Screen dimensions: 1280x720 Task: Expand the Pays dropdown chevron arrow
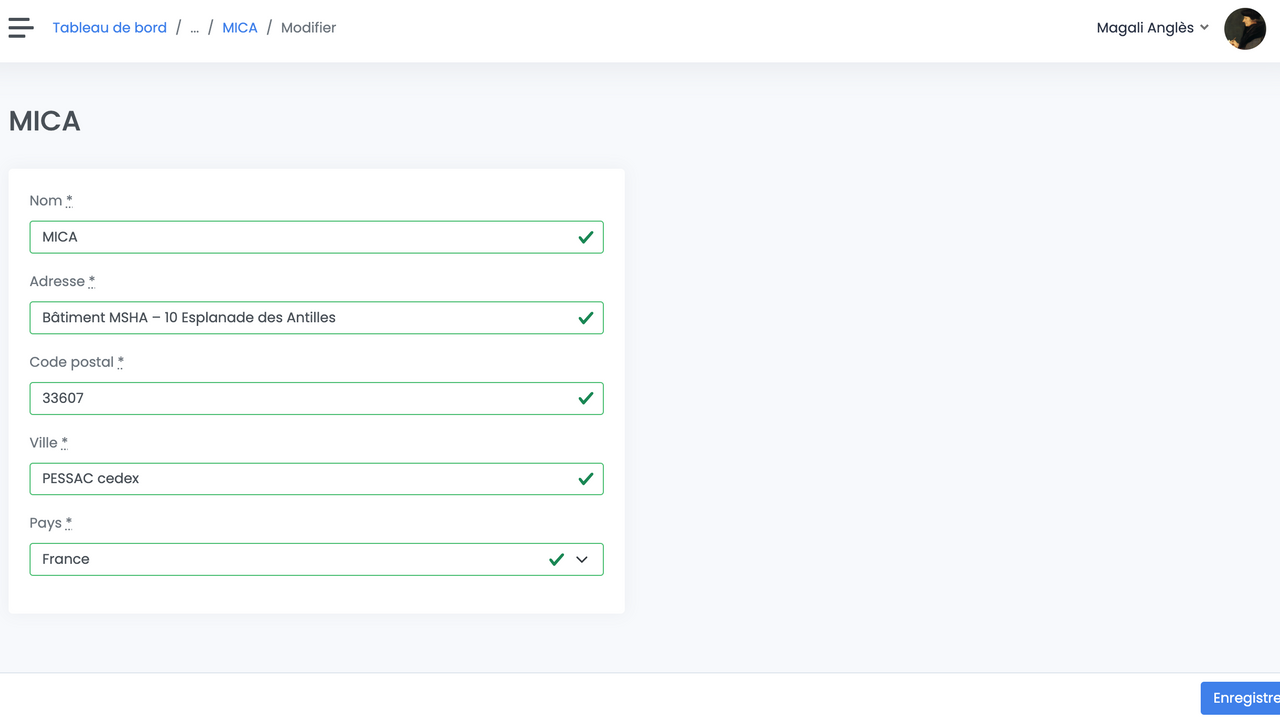(x=582, y=559)
